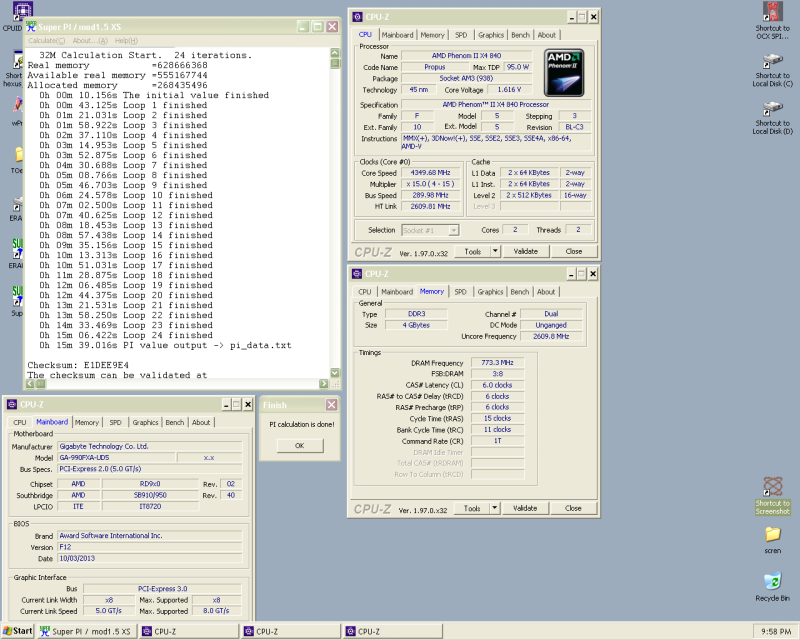800x640 pixels.
Task: Open Tools dropdown arrow in Memory window
Action: pos(494,508)
